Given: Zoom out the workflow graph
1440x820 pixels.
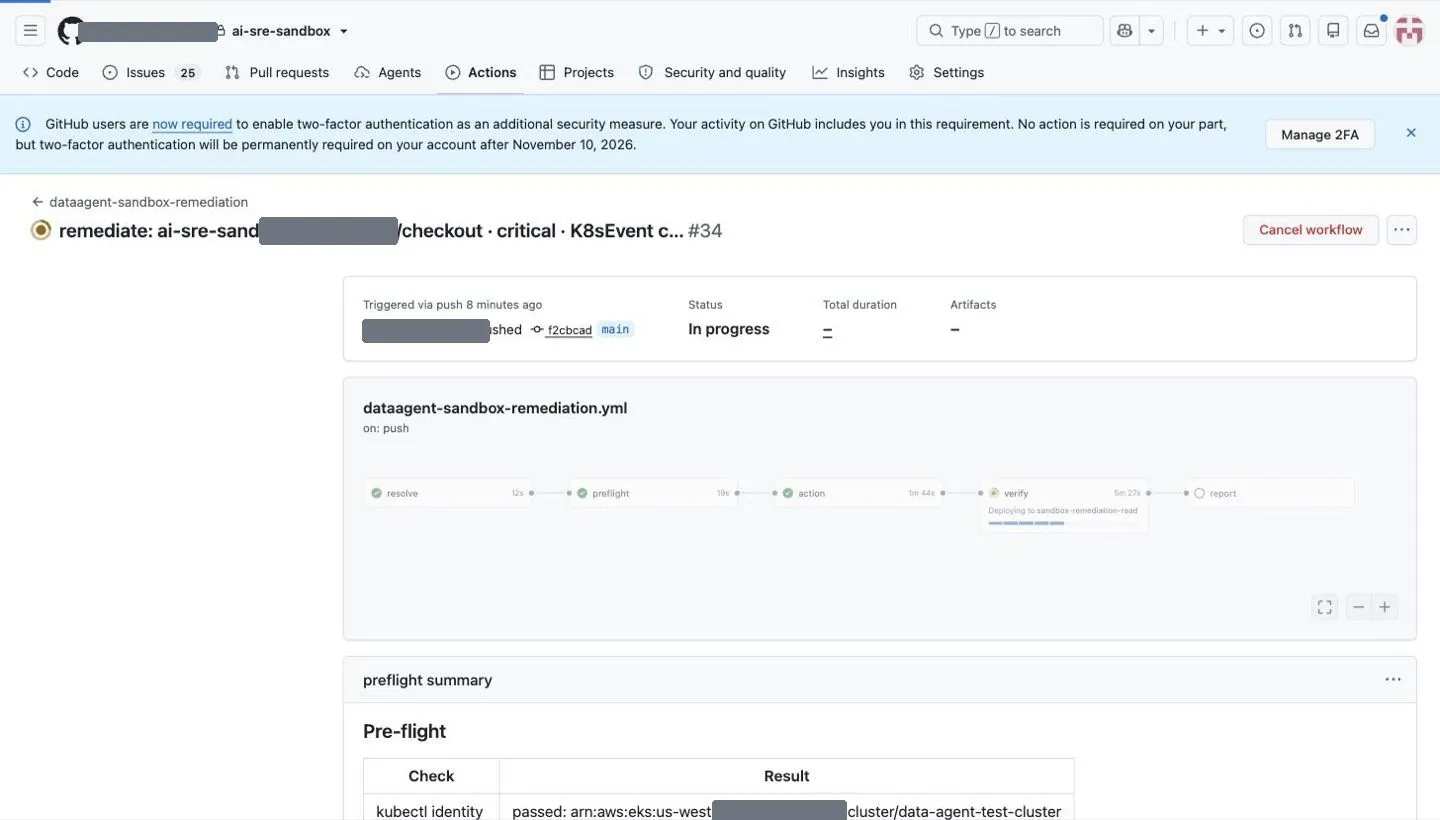Looking at the screenshot, I should [x=1358, y=607].
